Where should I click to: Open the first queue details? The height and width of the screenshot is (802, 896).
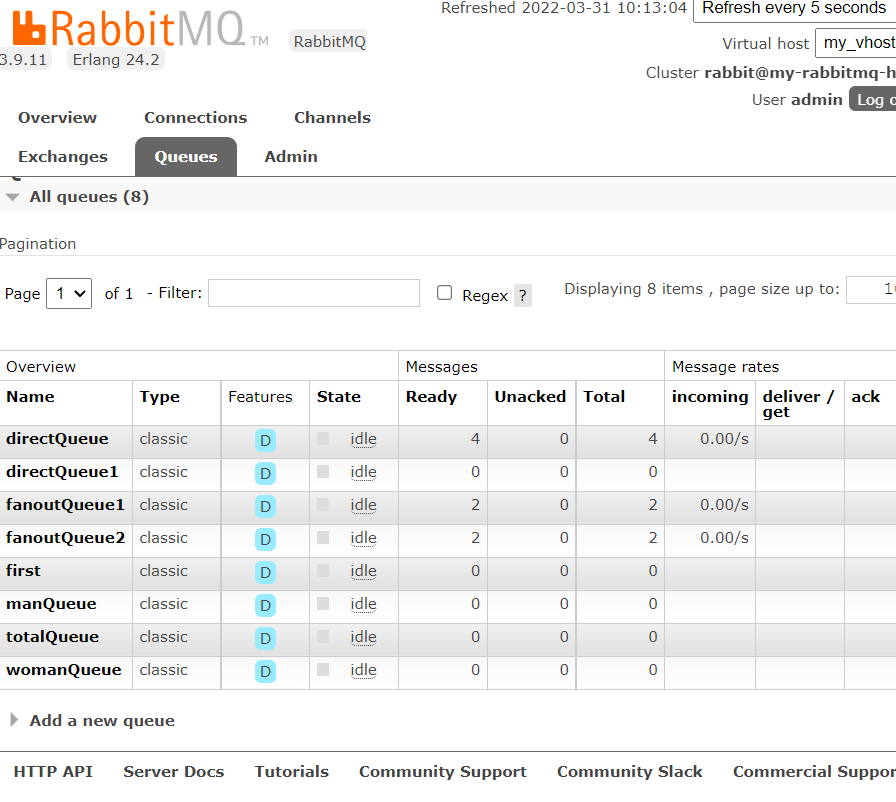tap(23, 571)
